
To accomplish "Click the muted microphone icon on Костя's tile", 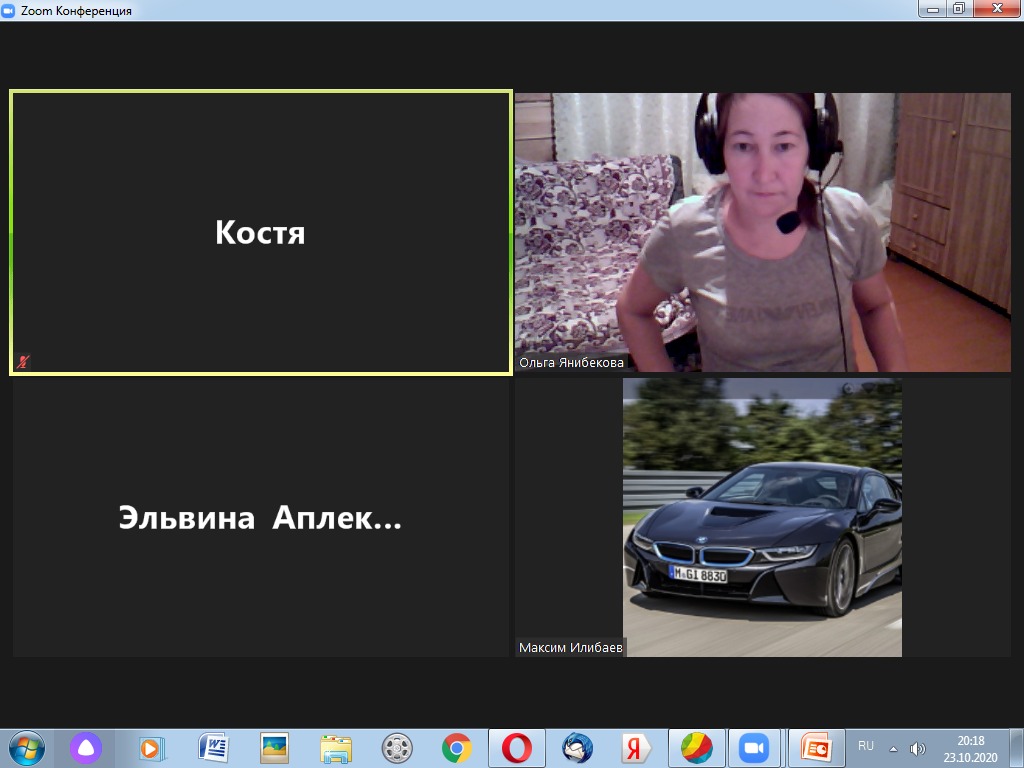I will click(x=23, y=362).
